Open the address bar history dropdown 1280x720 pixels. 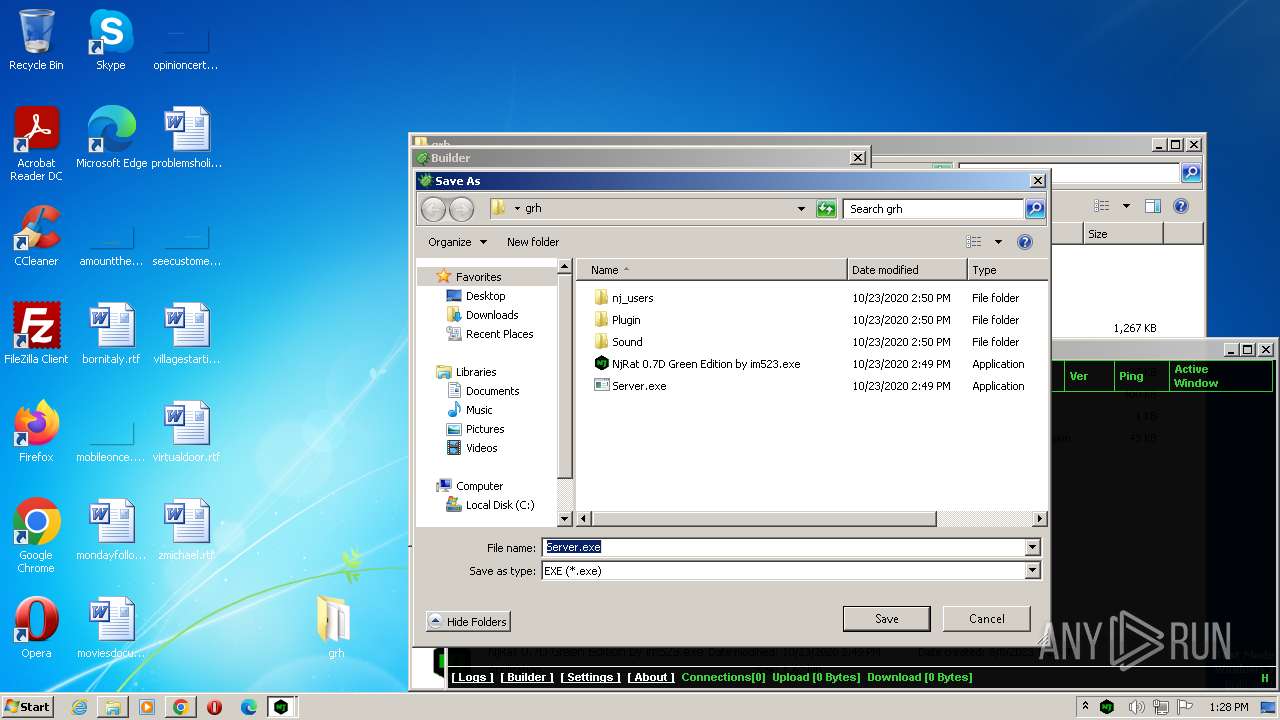[x=801, y=209]
